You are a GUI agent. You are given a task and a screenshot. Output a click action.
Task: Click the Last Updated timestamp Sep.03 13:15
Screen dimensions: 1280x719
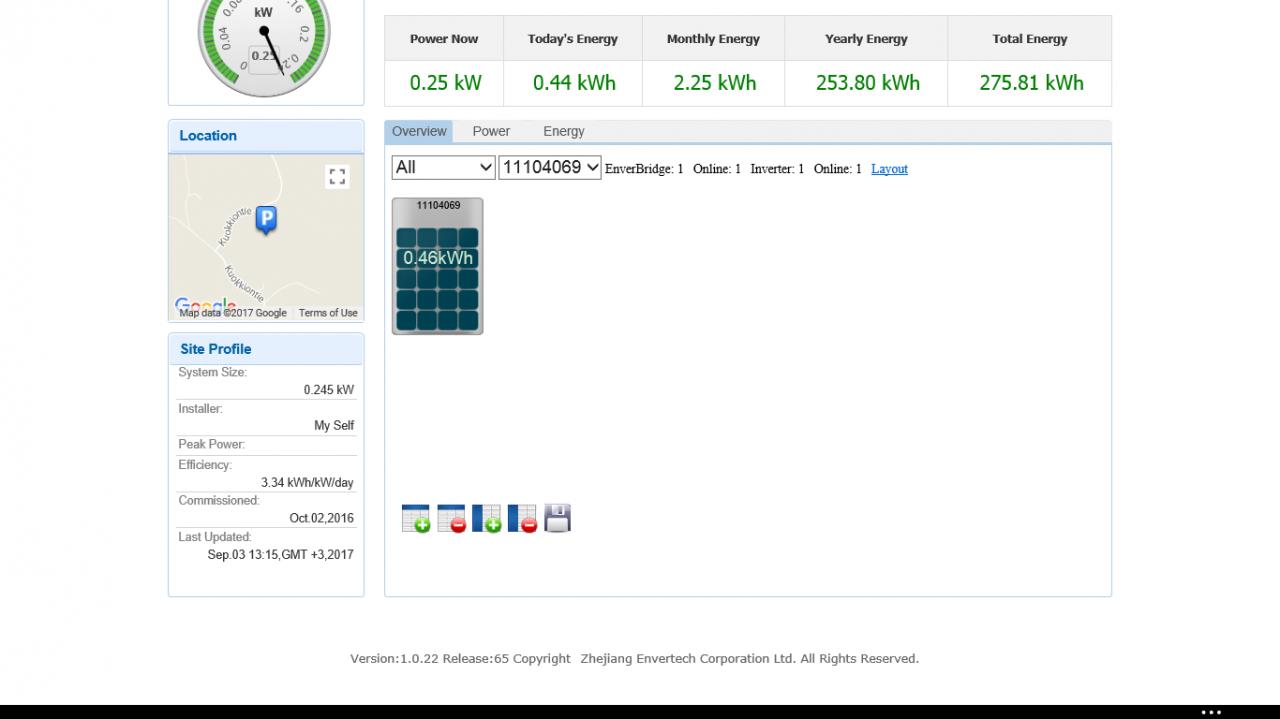click(x=280, y=555)
